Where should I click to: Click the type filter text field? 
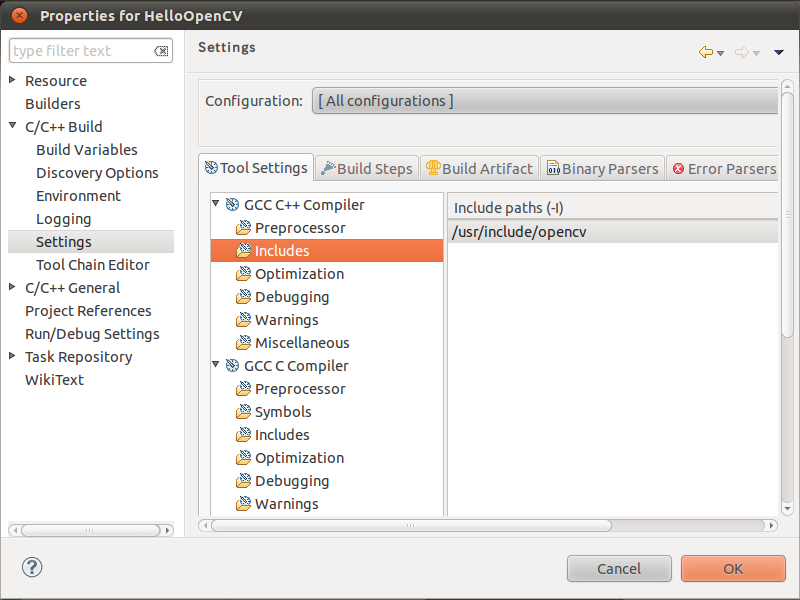91,51
